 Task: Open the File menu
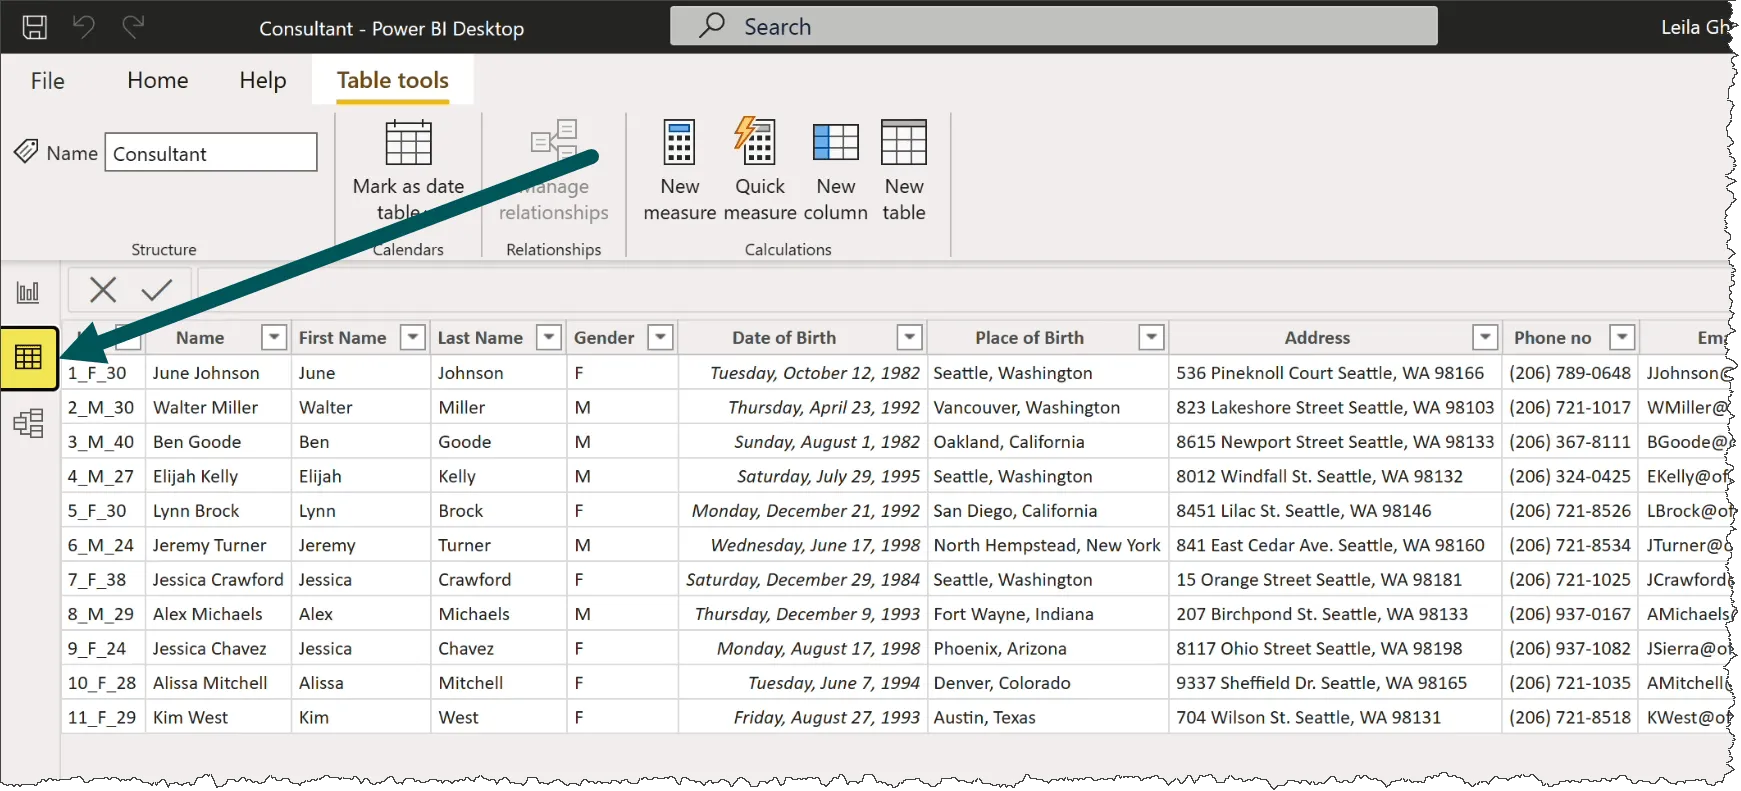point(47,80)
